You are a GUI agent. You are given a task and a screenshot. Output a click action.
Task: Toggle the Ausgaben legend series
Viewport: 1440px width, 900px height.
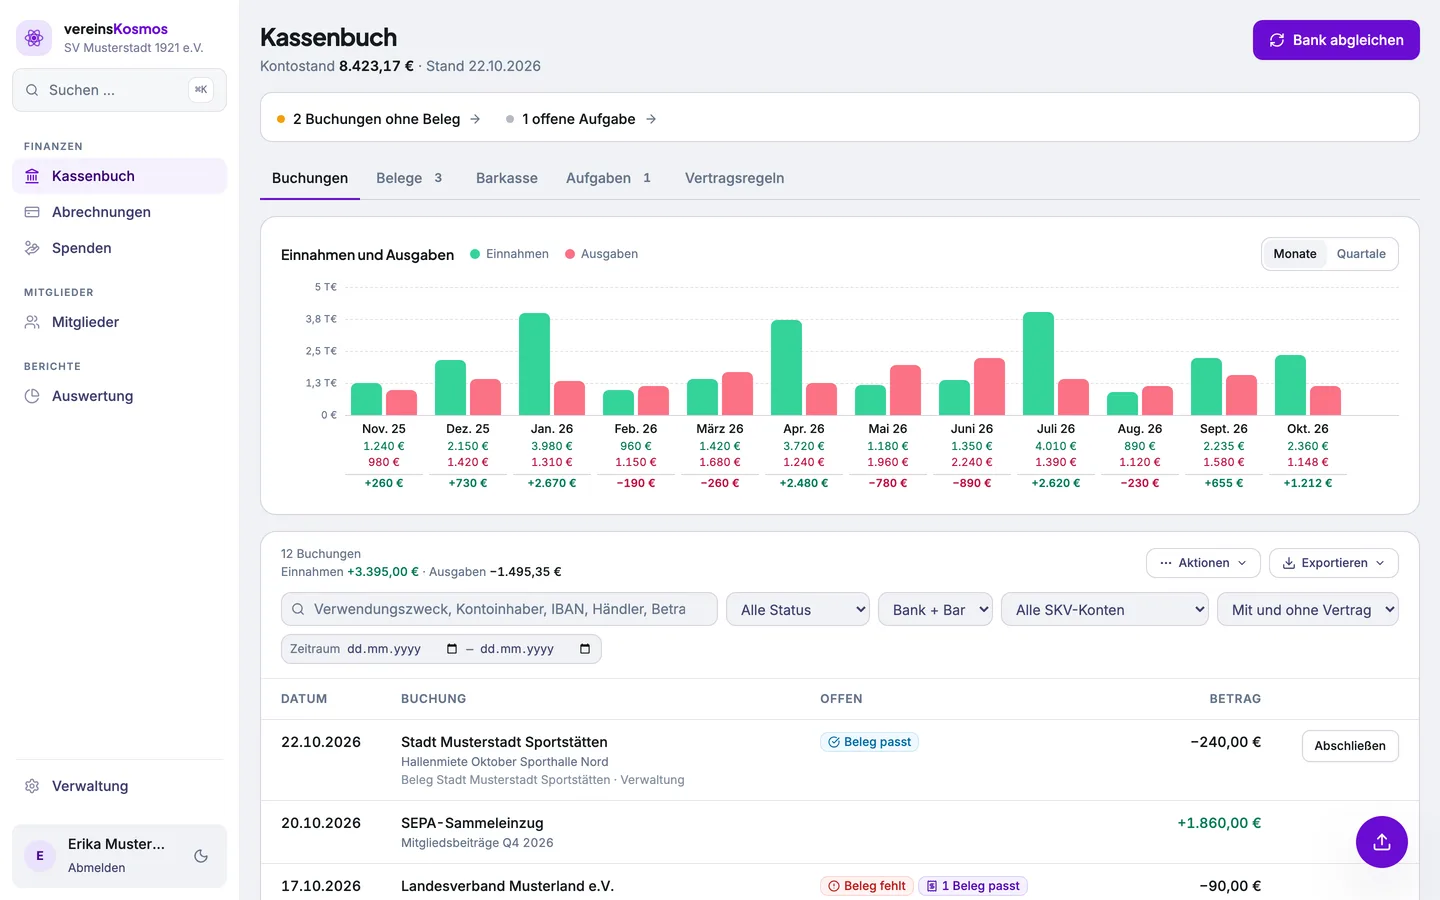[601, 254]
